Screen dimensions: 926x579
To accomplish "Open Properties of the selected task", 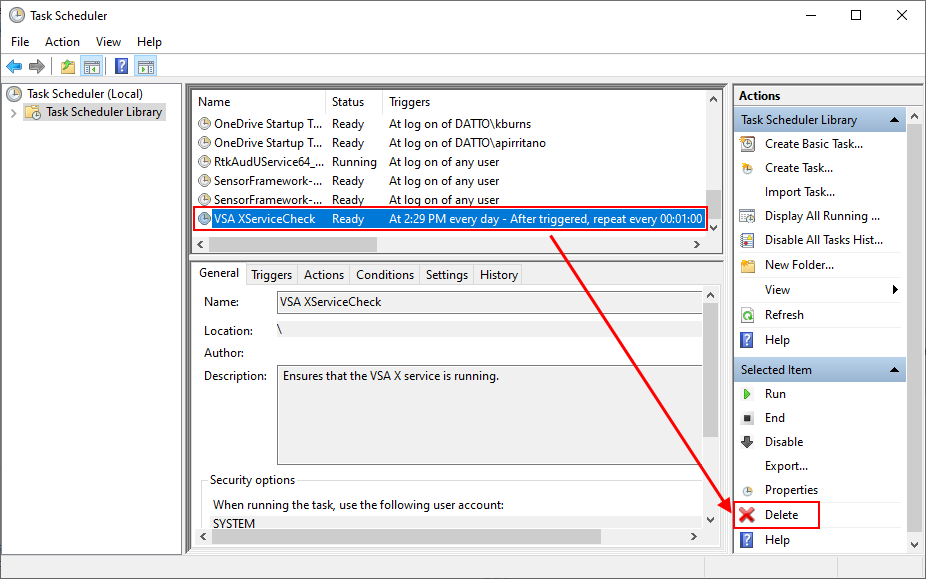I will [x=791, y=490].
